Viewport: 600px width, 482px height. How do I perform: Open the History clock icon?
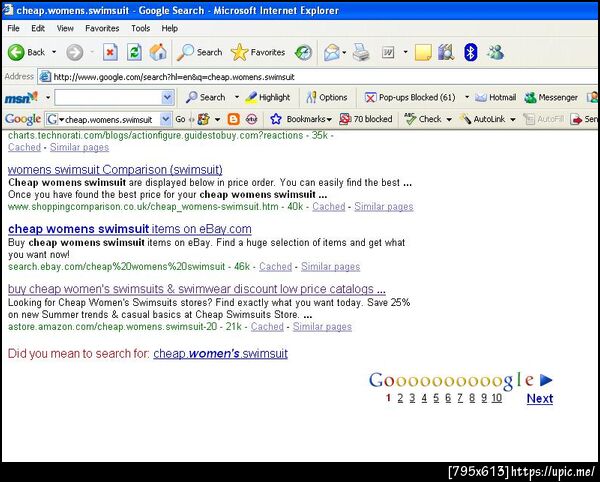click(x=303, y=52)
